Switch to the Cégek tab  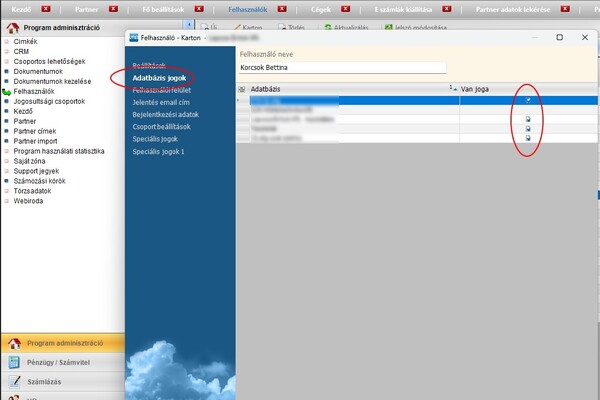pos(321,9)
